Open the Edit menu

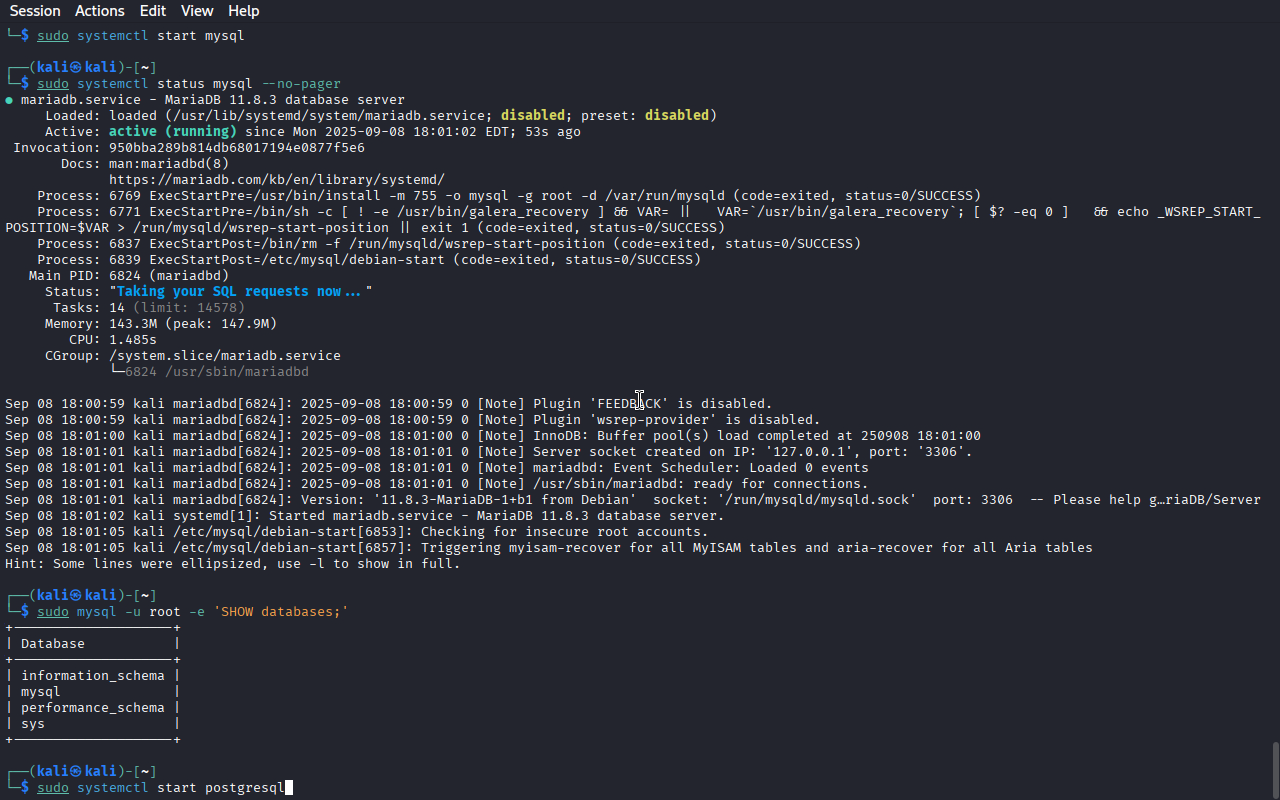pos(153,11)
